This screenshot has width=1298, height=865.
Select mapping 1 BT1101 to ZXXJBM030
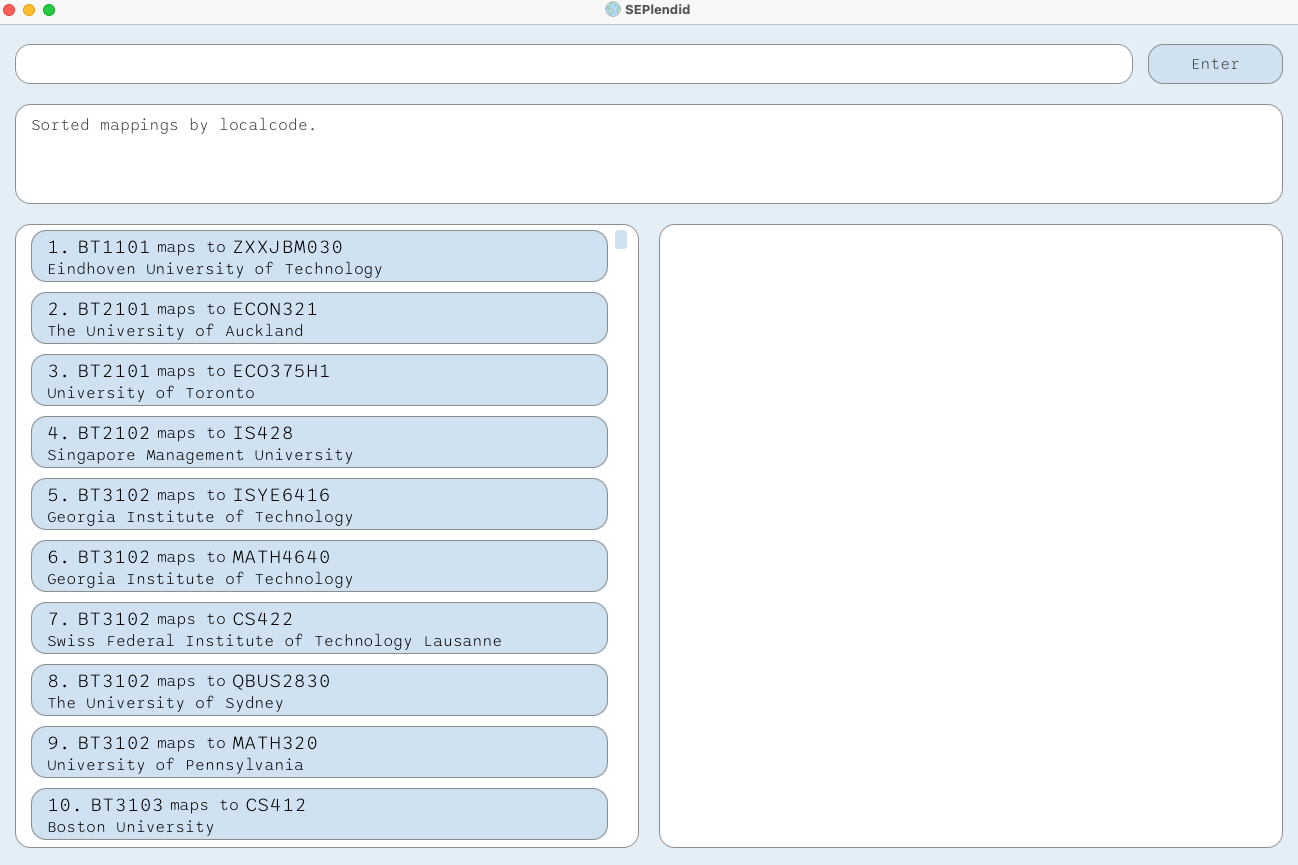tap(319, 256)
